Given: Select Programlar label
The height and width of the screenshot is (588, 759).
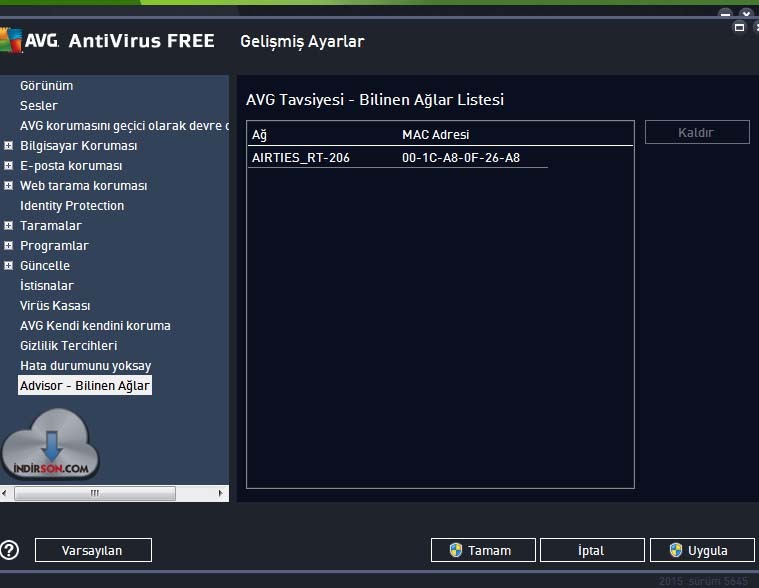Looking at the screenshot, I should pos(54,246).
